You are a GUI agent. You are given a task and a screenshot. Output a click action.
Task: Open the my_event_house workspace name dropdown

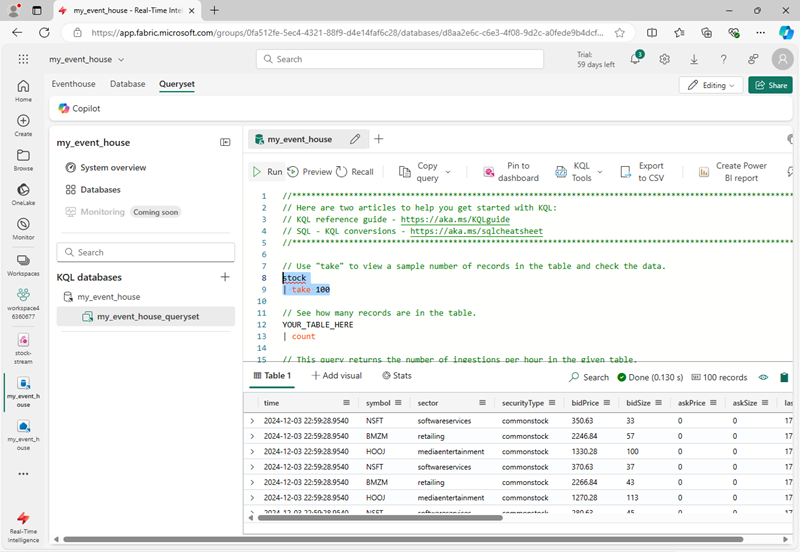[x=87, y=59]
